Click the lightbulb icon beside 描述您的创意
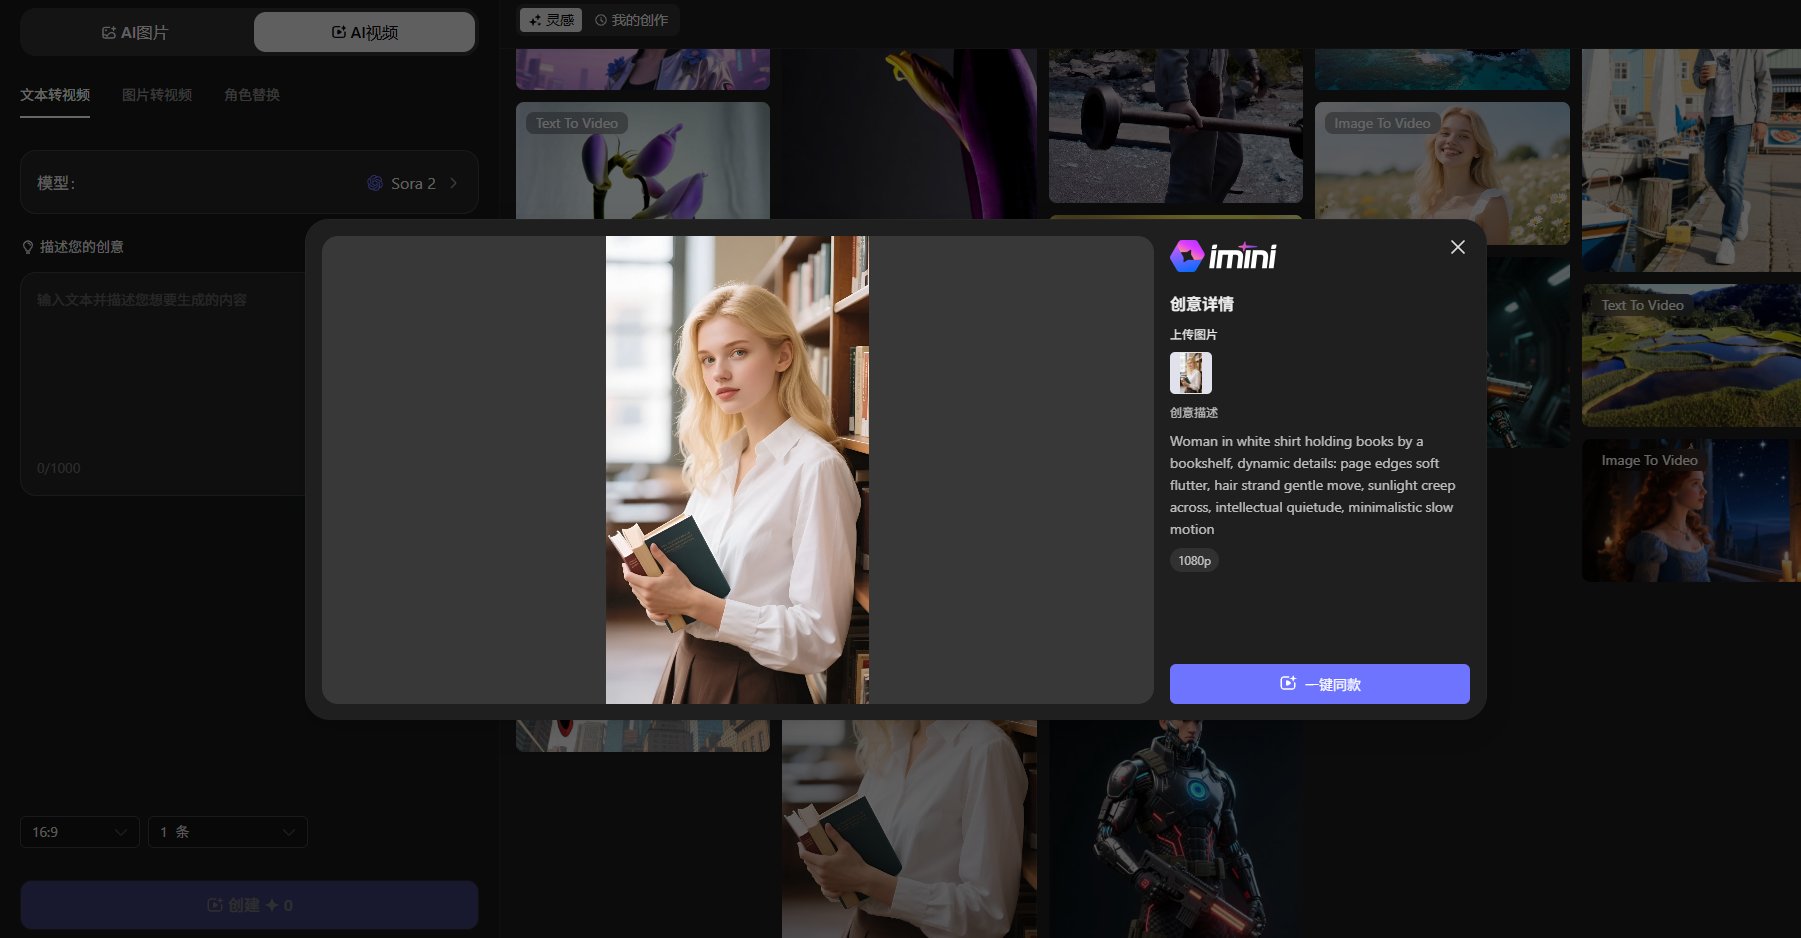Screen dimensions: 1801x938 [x=28, y=247]
